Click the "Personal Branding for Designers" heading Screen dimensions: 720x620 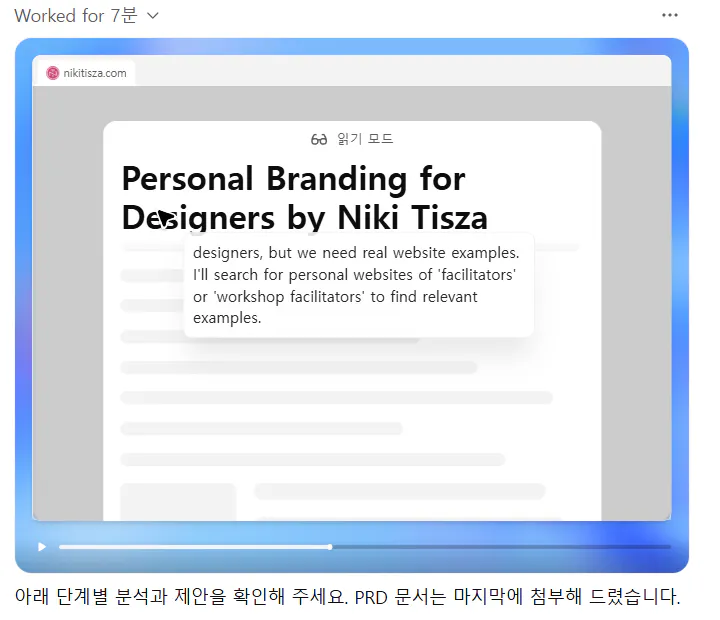click(304, 198)
